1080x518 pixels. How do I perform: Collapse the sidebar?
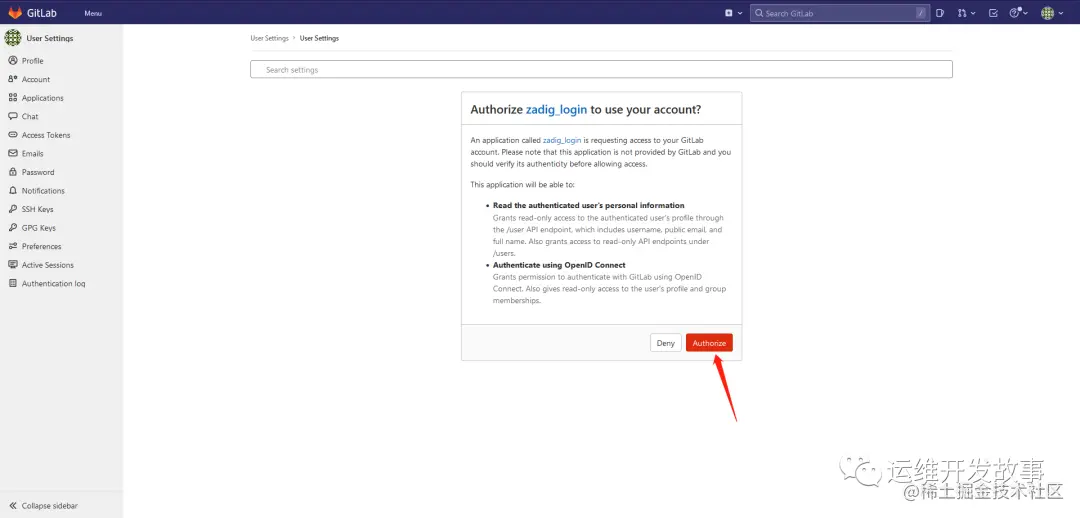(x=43, y=506)
